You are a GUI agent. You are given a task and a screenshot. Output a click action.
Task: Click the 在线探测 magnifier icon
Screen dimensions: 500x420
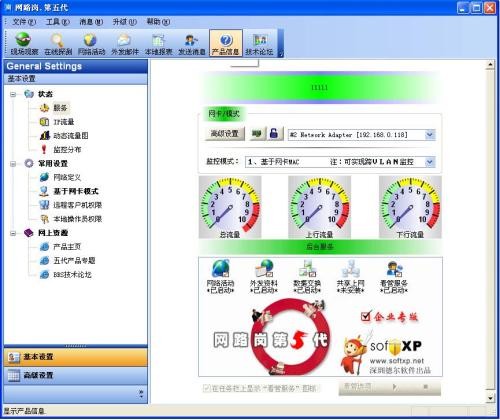pos(58,43)
